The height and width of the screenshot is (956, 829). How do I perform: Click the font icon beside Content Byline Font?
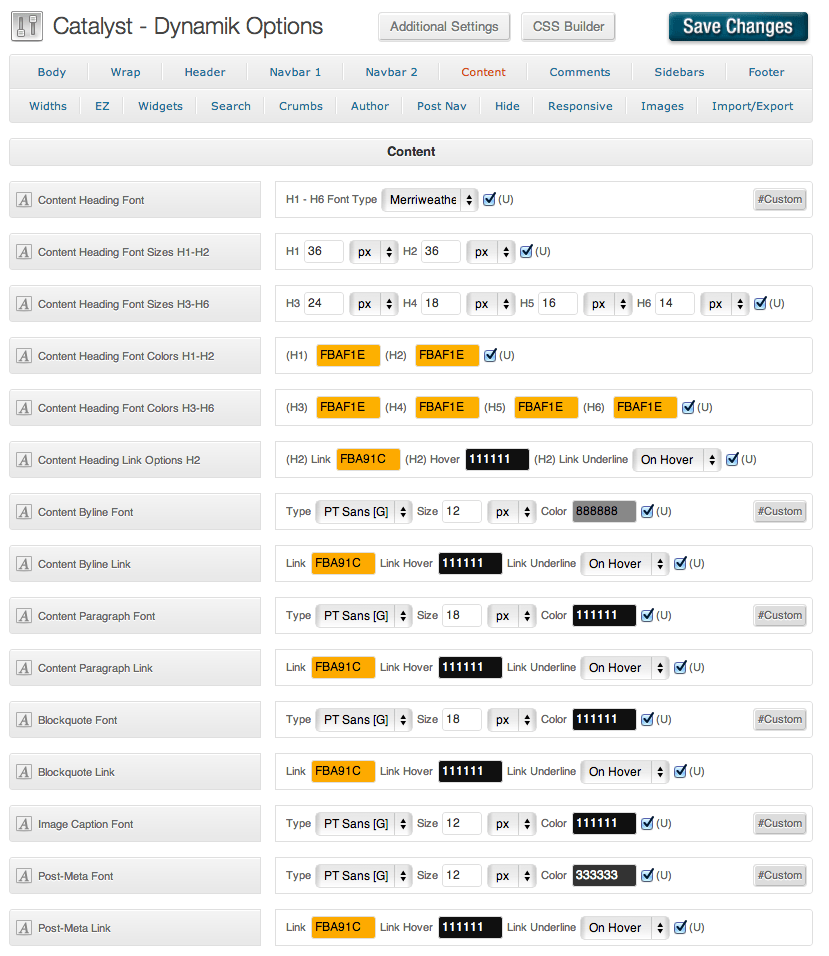click(x=24, y=512)
